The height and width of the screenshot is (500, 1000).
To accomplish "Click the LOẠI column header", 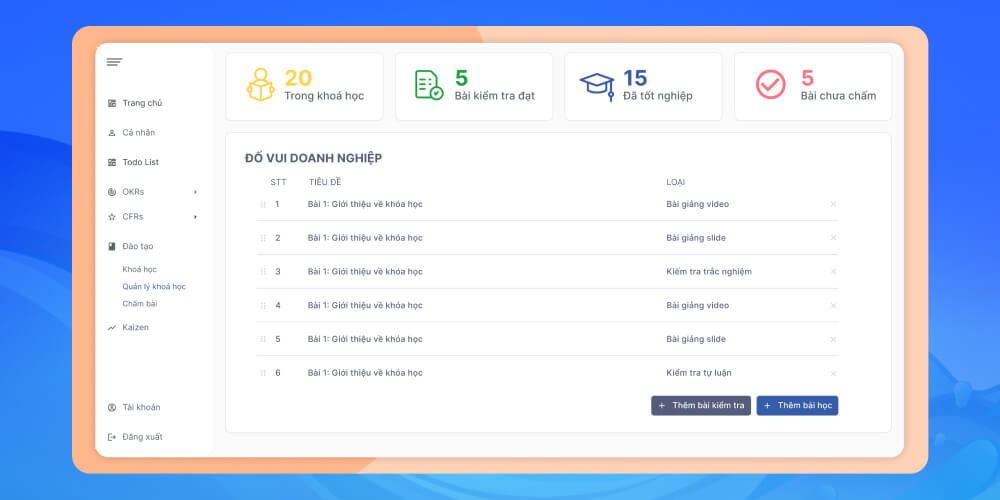I will (x=675, y=182).
